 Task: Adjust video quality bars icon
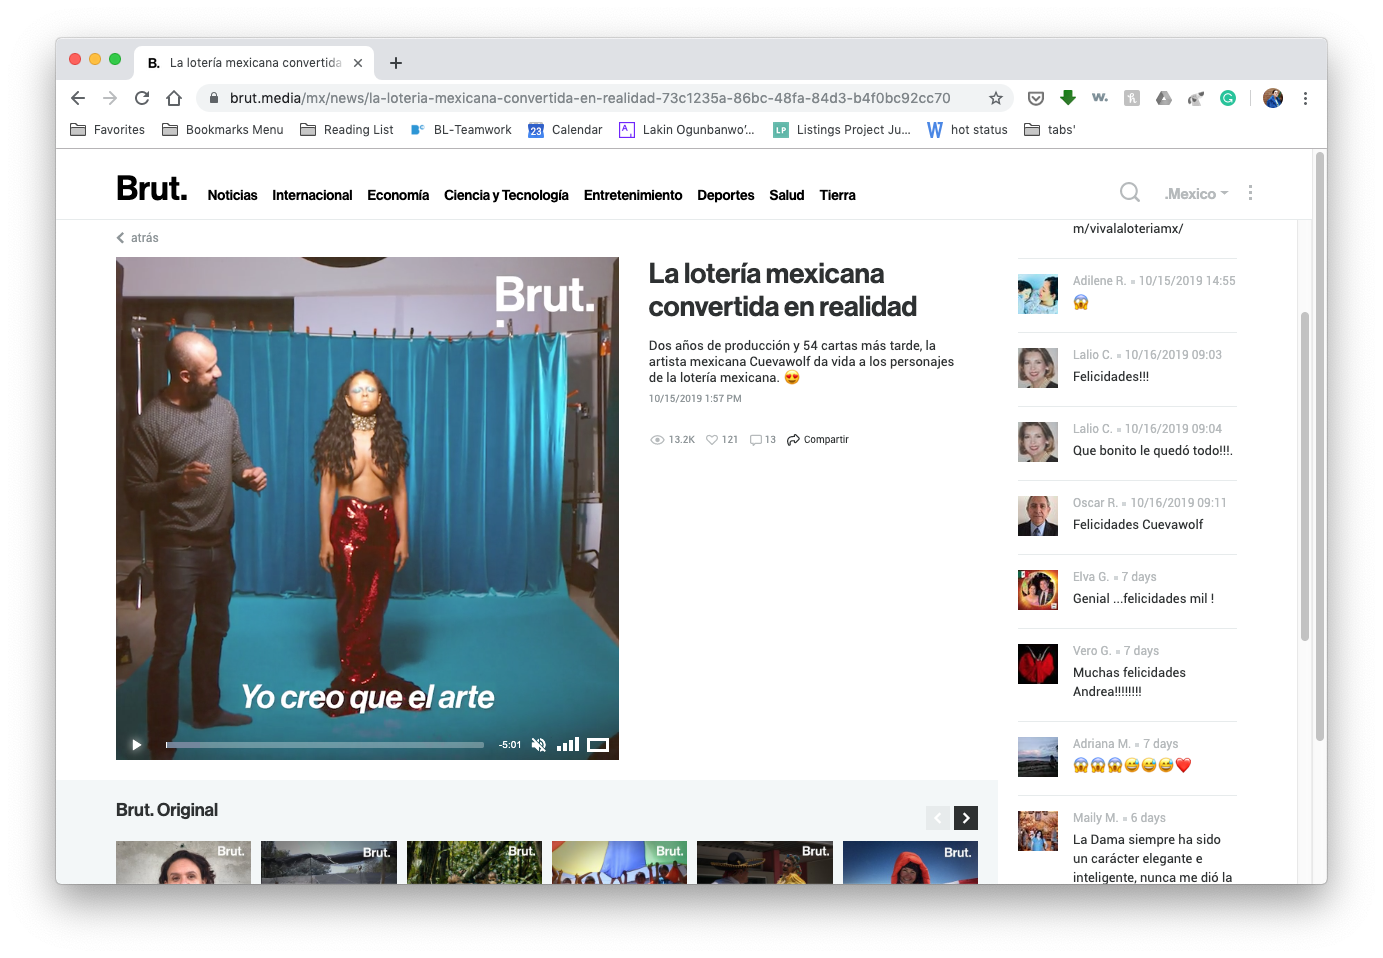pos(568,745)
